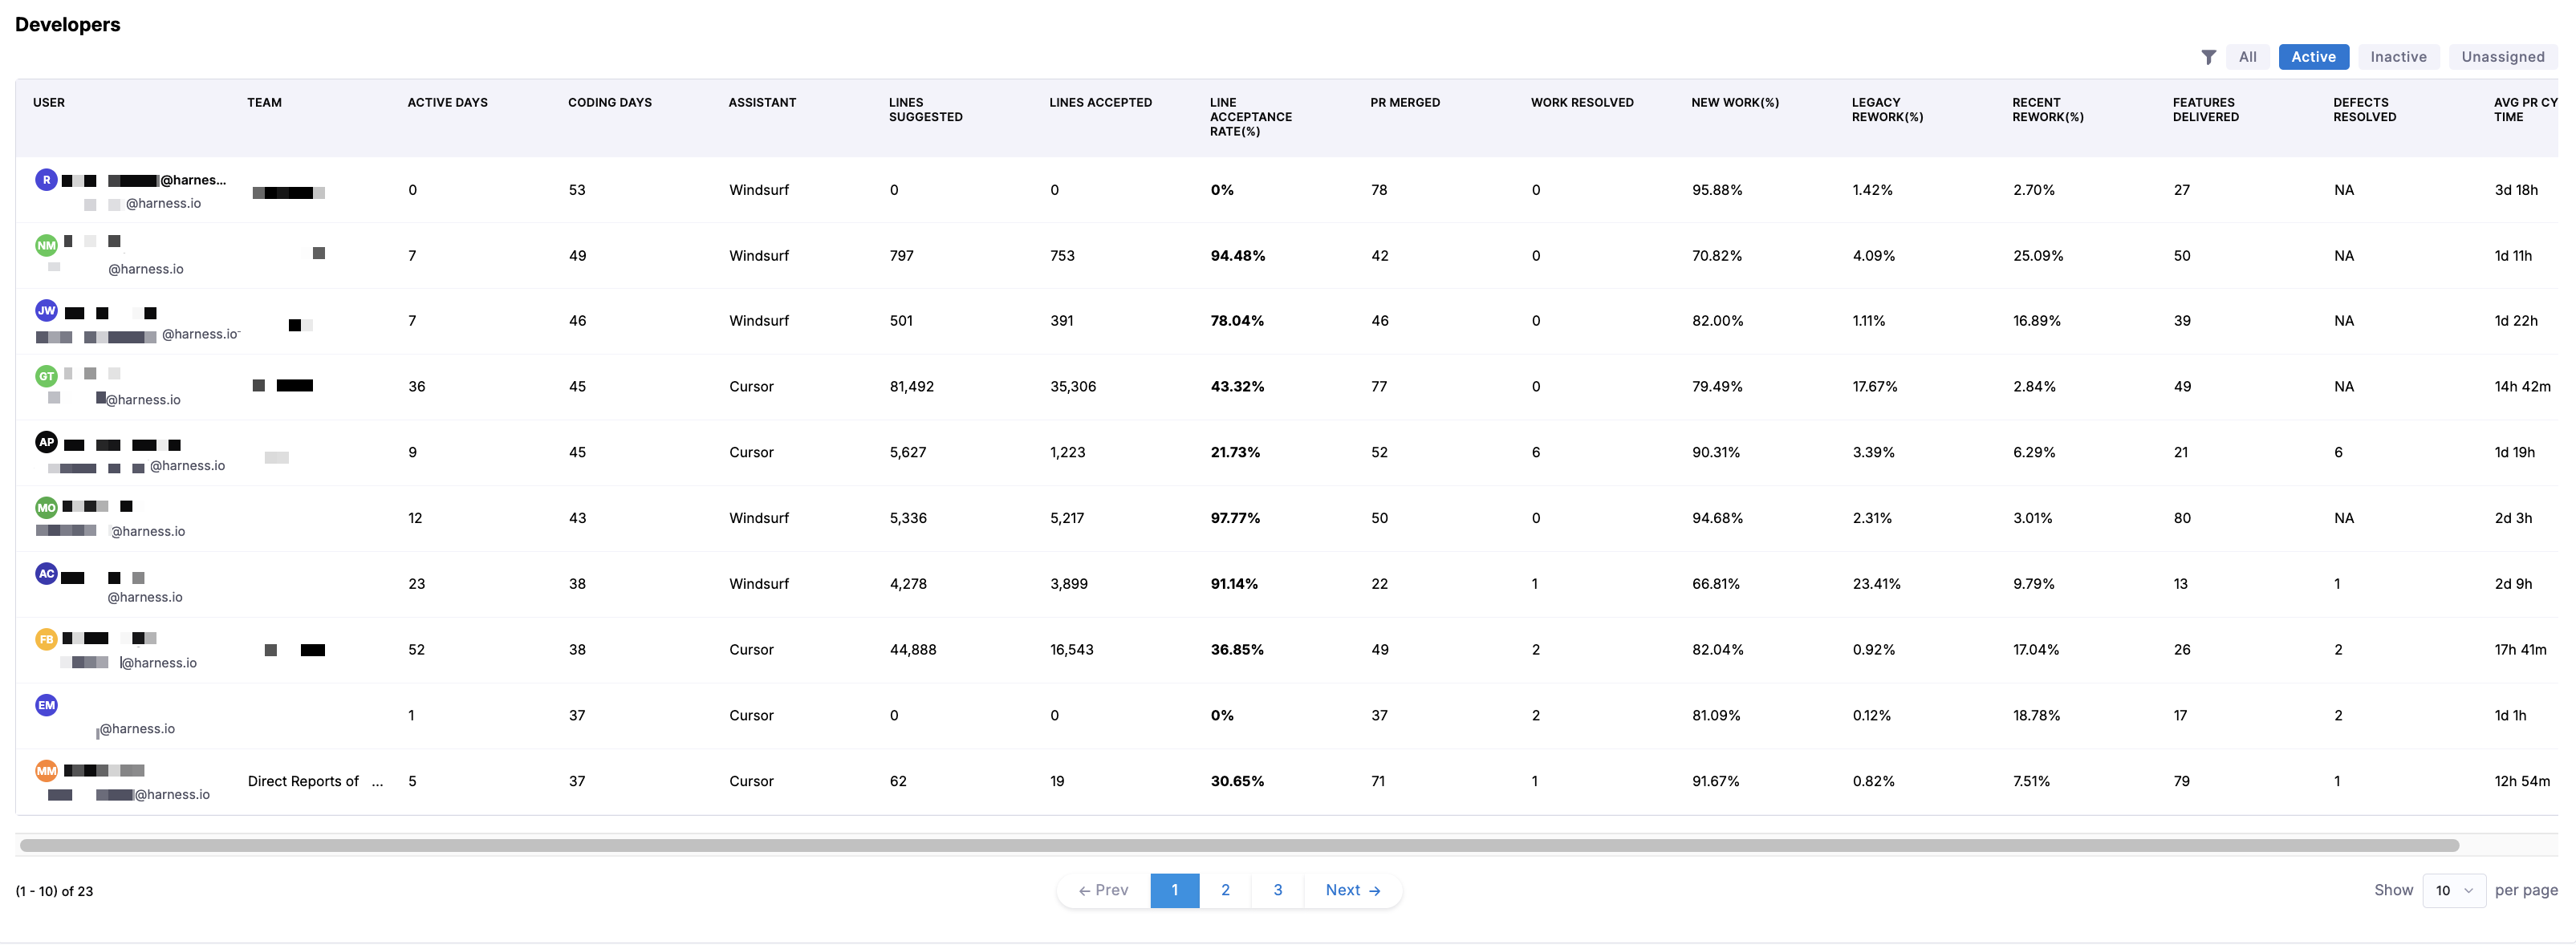Click the JW user avatar
The height and width of the screenshot is (945, 2576).
46,311
